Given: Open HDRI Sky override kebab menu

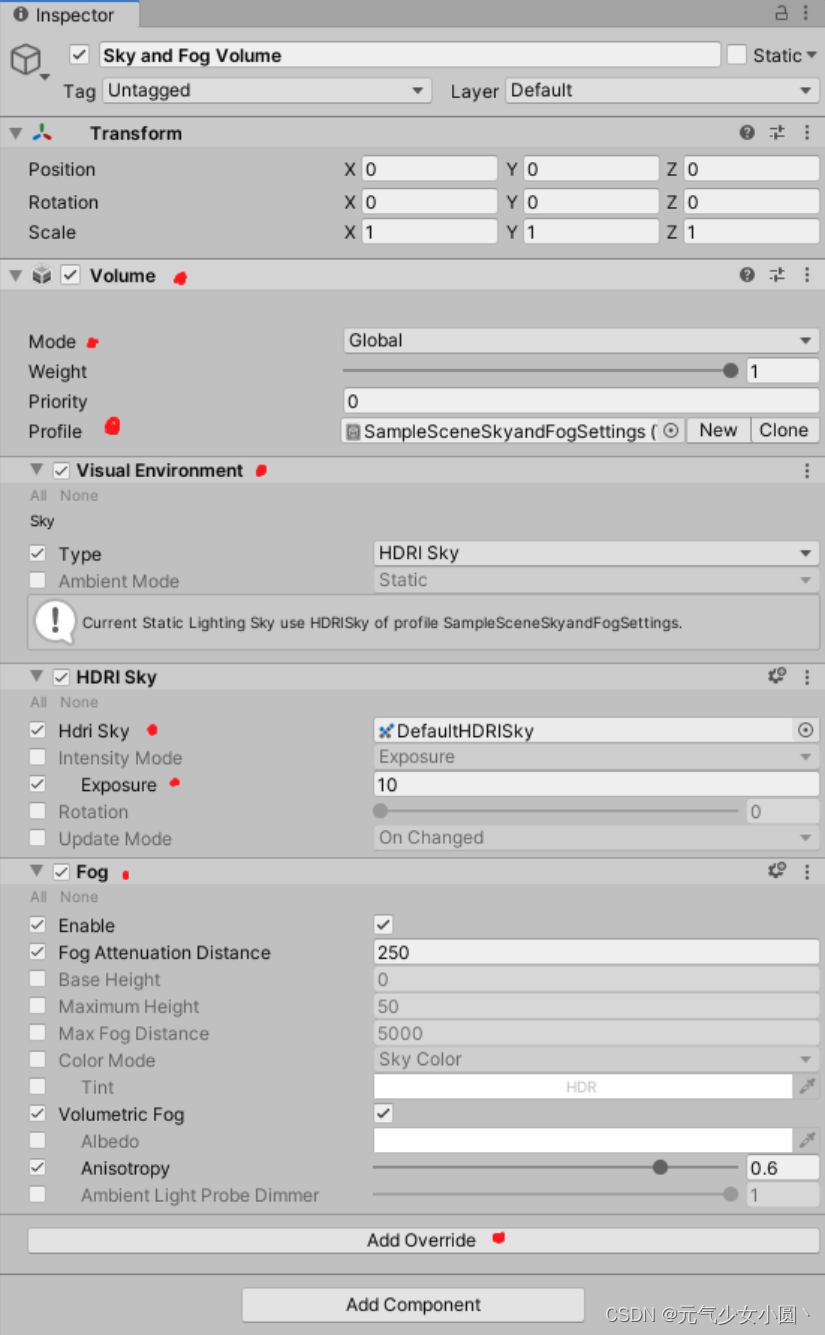Looking at the screenshot, I should (x=807, y=677).
